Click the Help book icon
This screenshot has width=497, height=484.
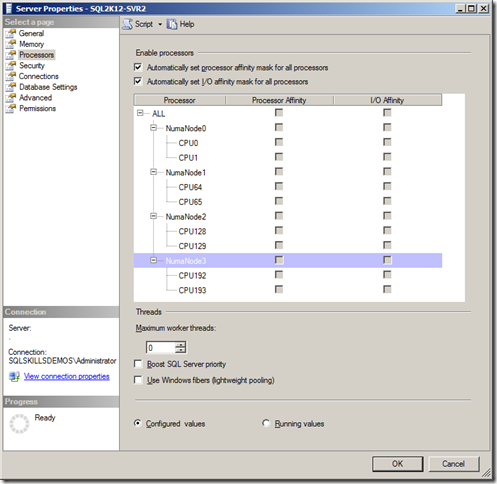(x=172, y=24)
